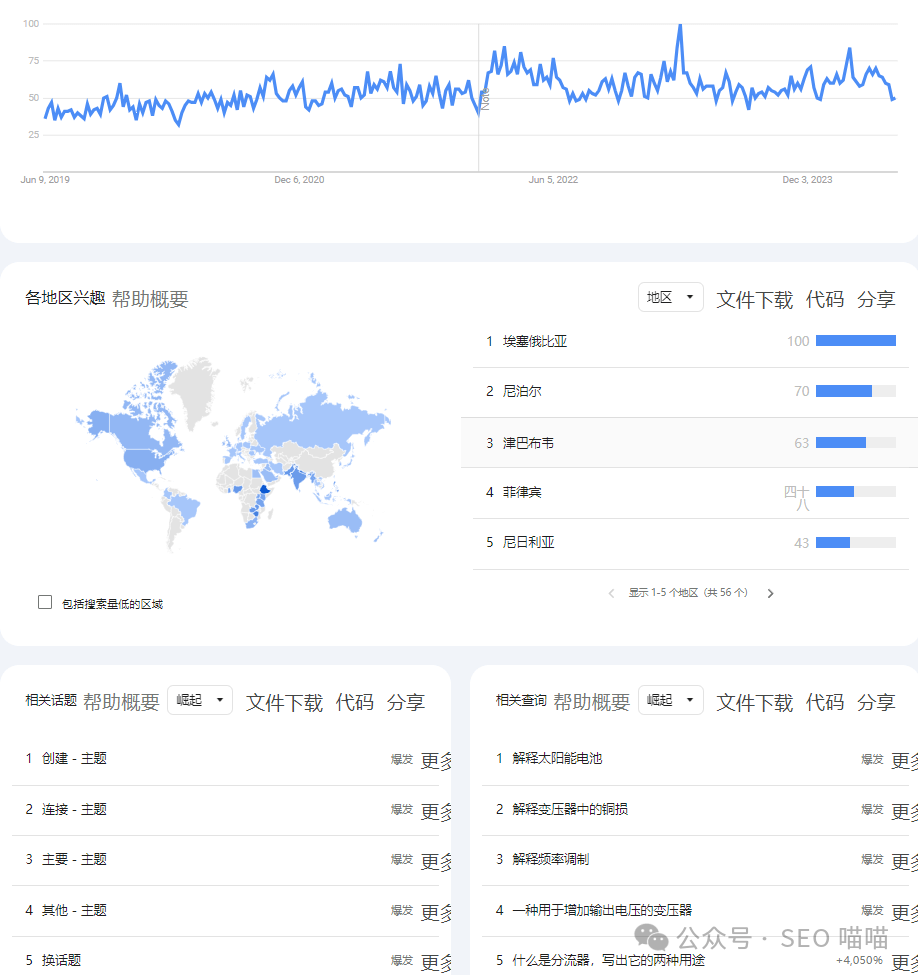The image size is (918, 975).
Task: Download file for 相关查询 section
Action: [x=754, y=703]
